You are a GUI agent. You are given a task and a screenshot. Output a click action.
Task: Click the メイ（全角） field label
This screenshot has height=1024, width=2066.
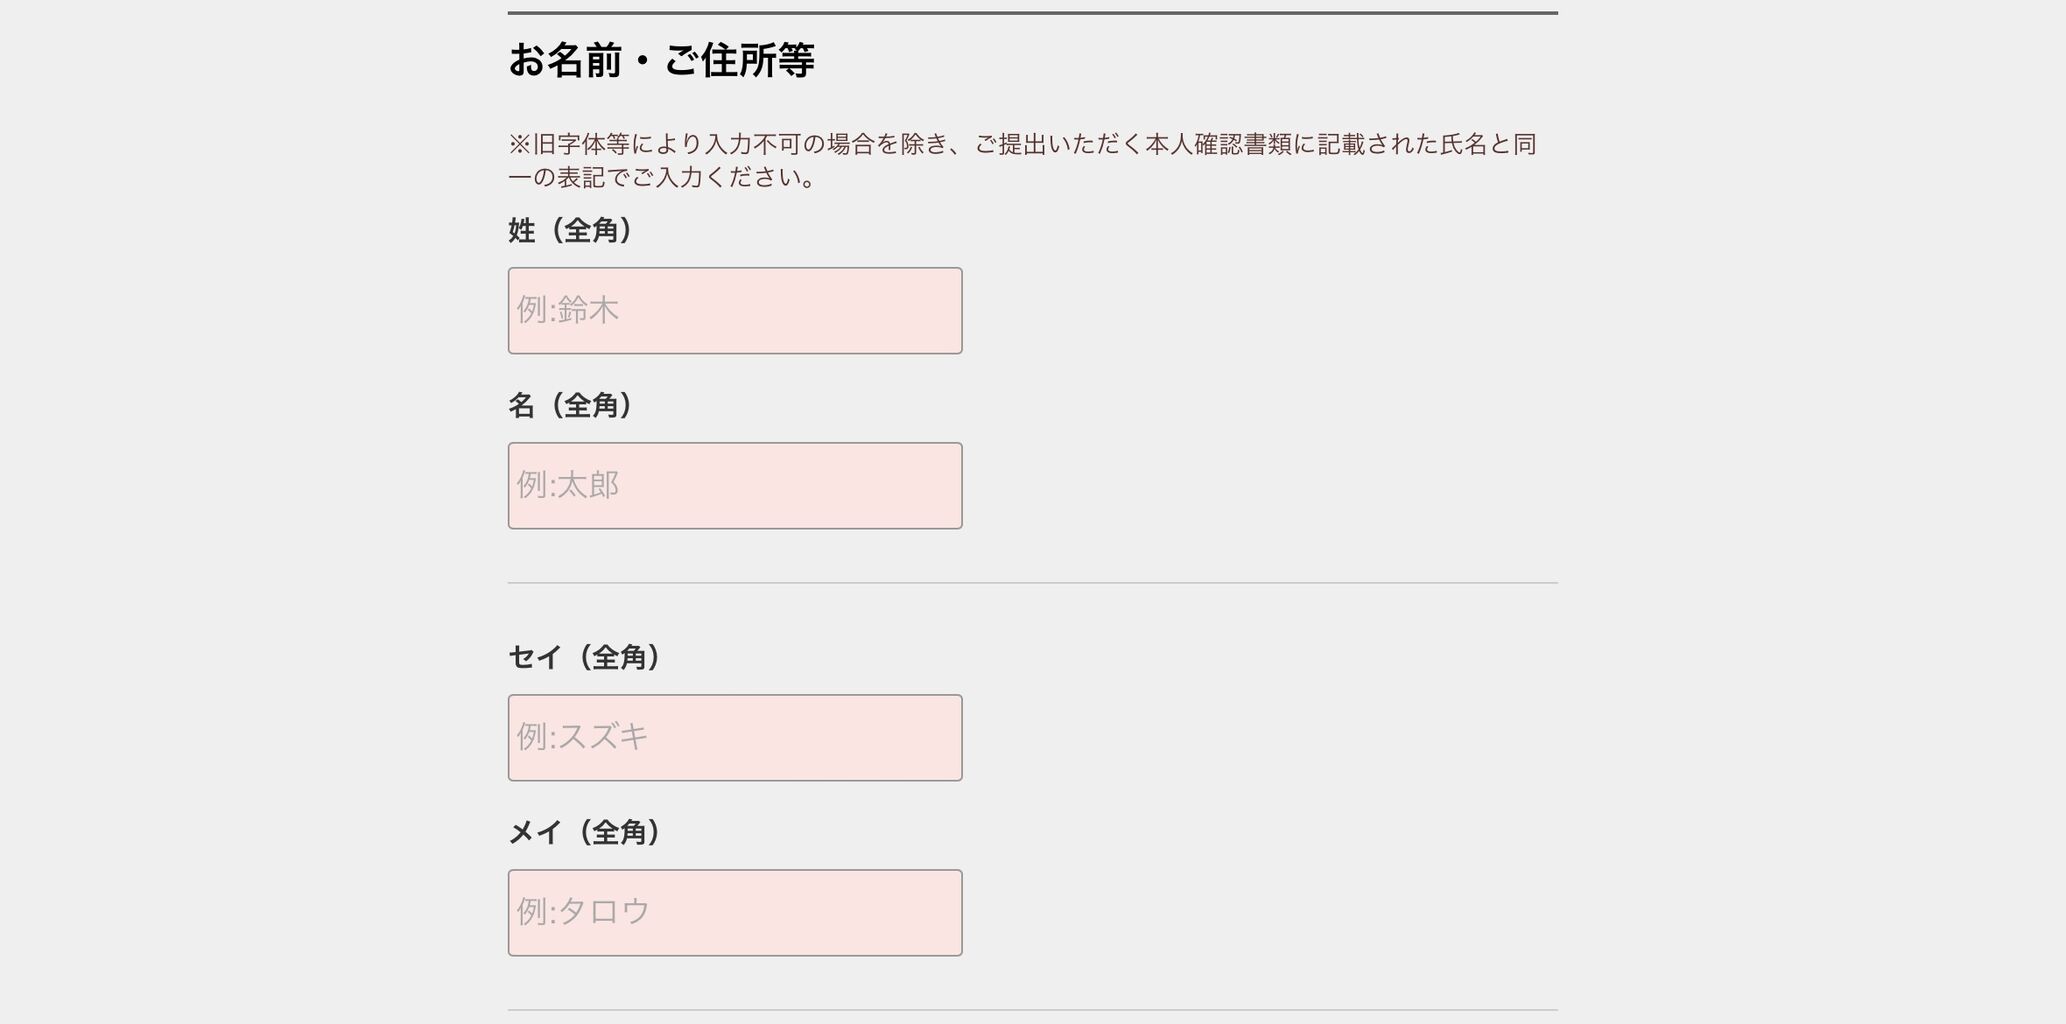[584, 833]
